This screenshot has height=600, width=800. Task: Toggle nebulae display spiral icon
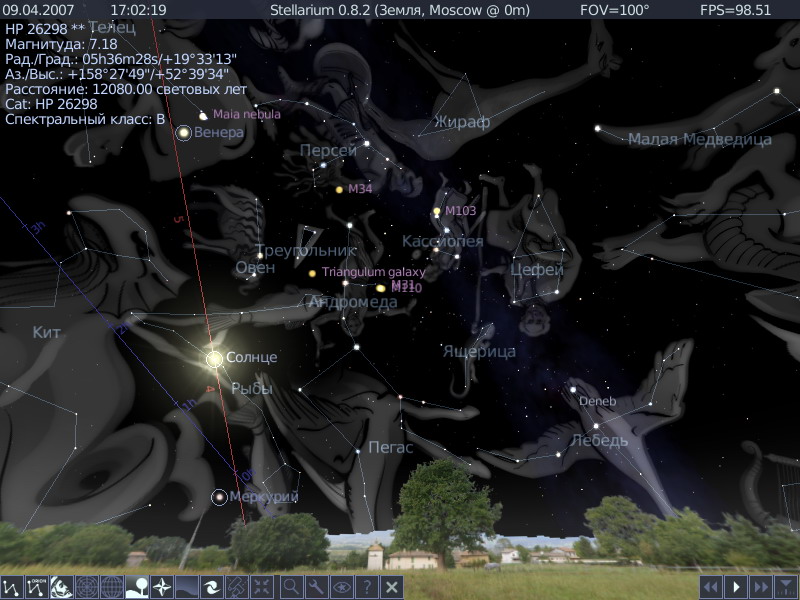click(212, 587)
